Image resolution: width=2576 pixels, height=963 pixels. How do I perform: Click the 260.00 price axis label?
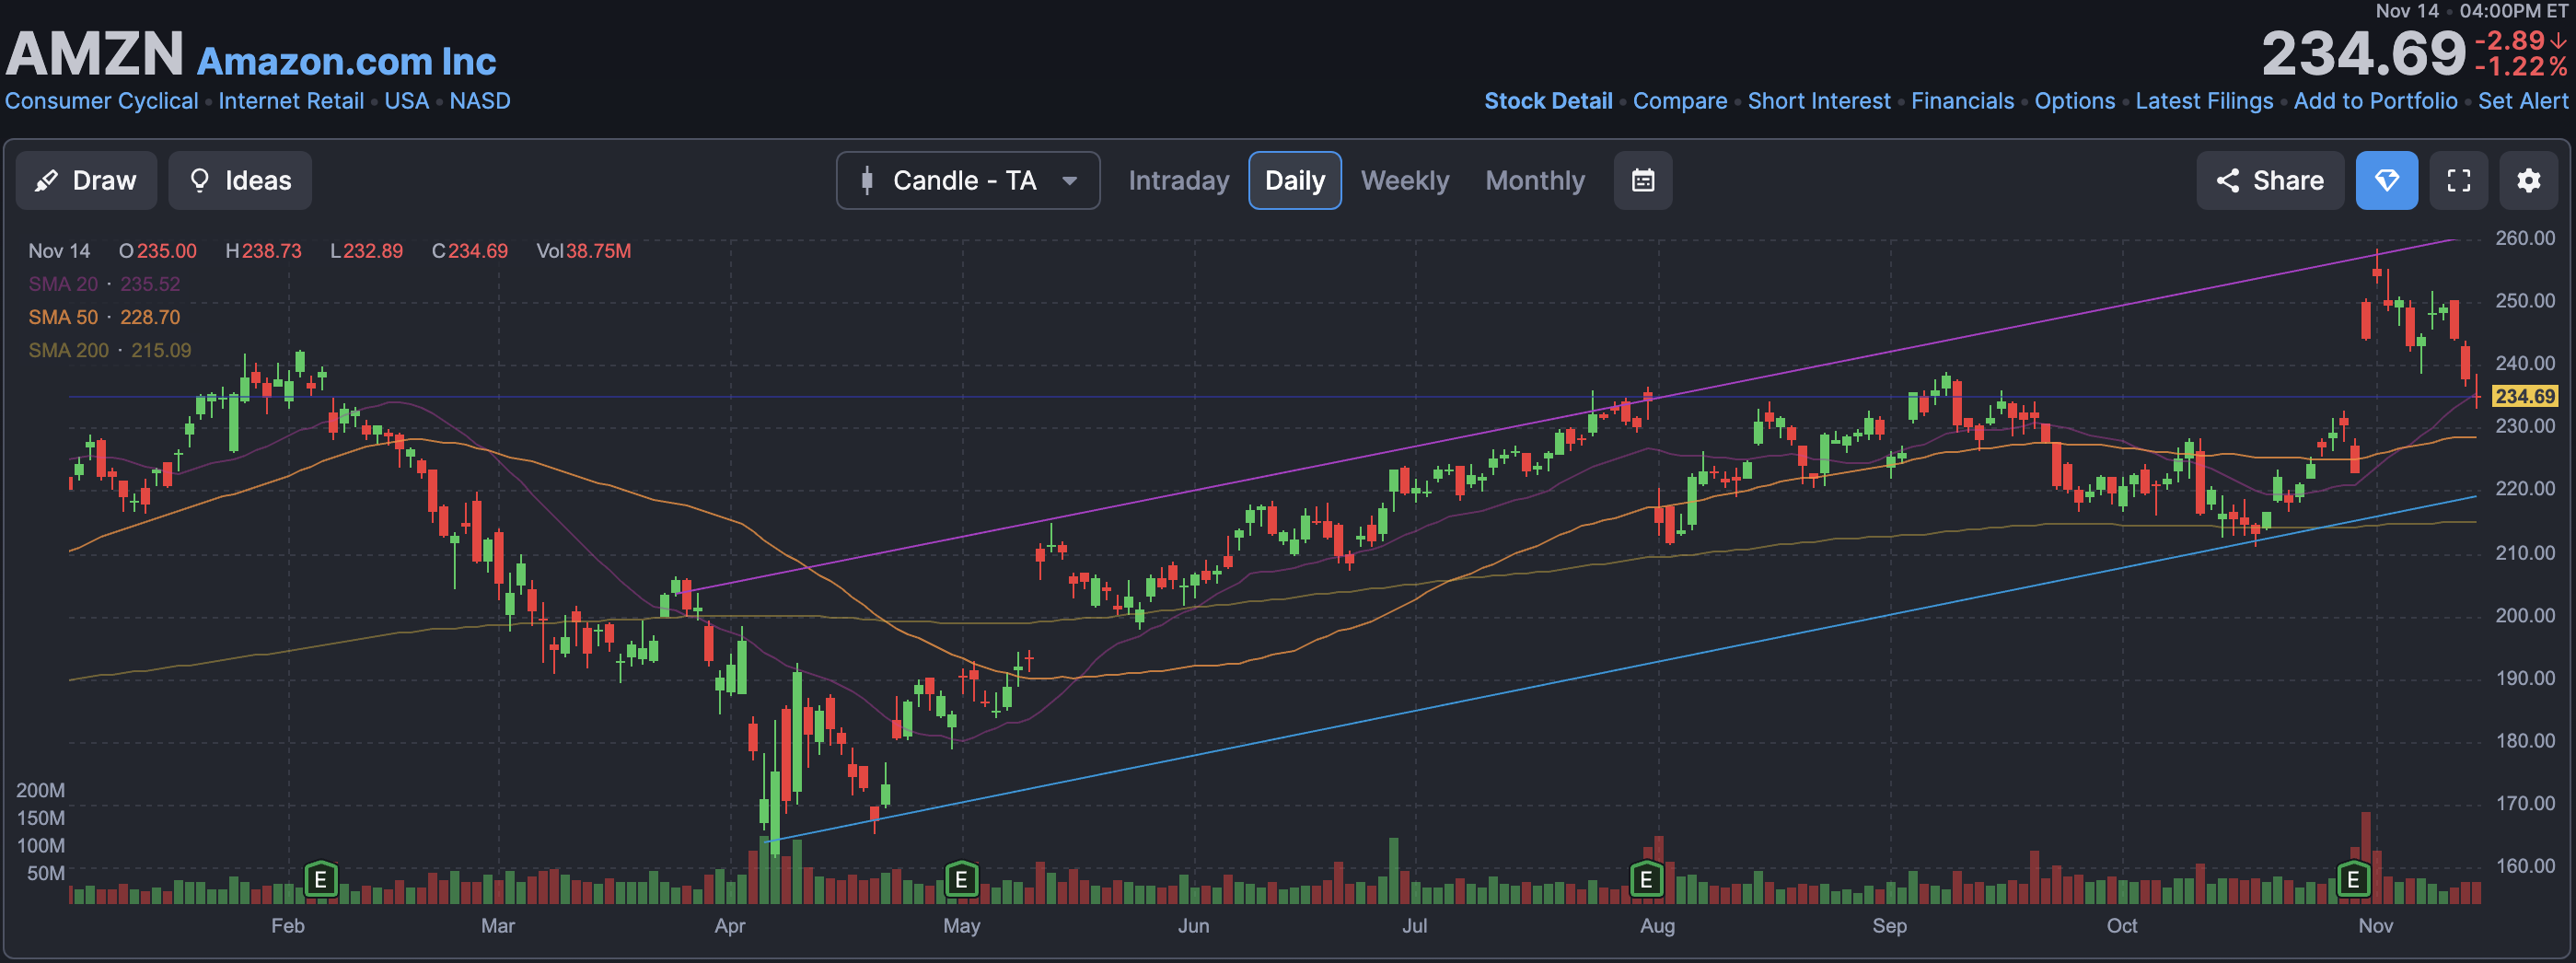(x=2525, y=238)
